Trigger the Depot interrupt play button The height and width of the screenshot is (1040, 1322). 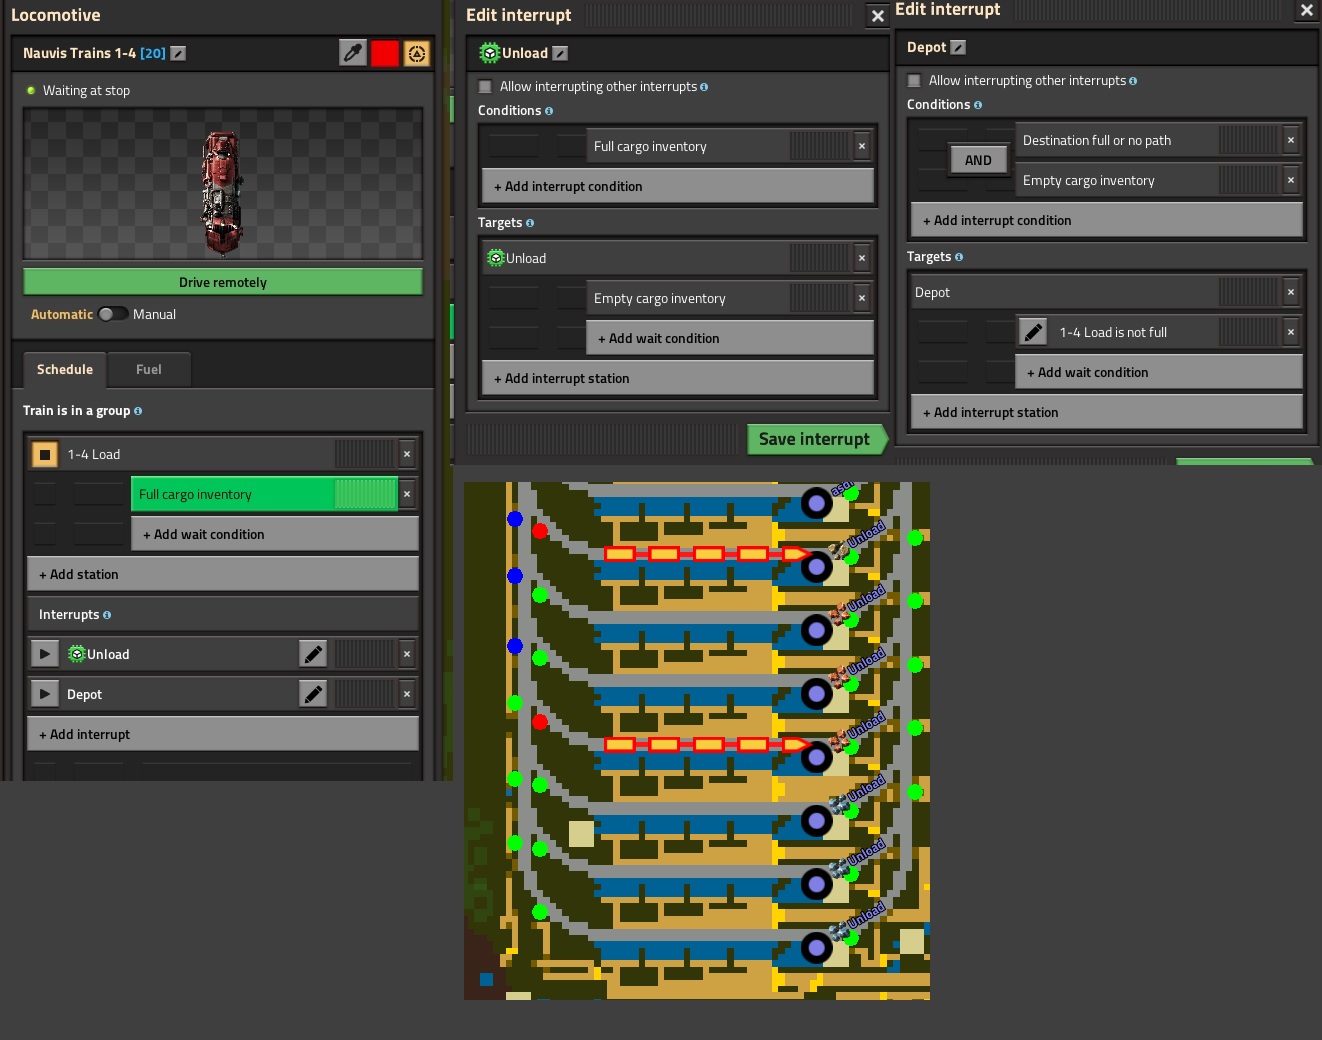coord(45,694)
